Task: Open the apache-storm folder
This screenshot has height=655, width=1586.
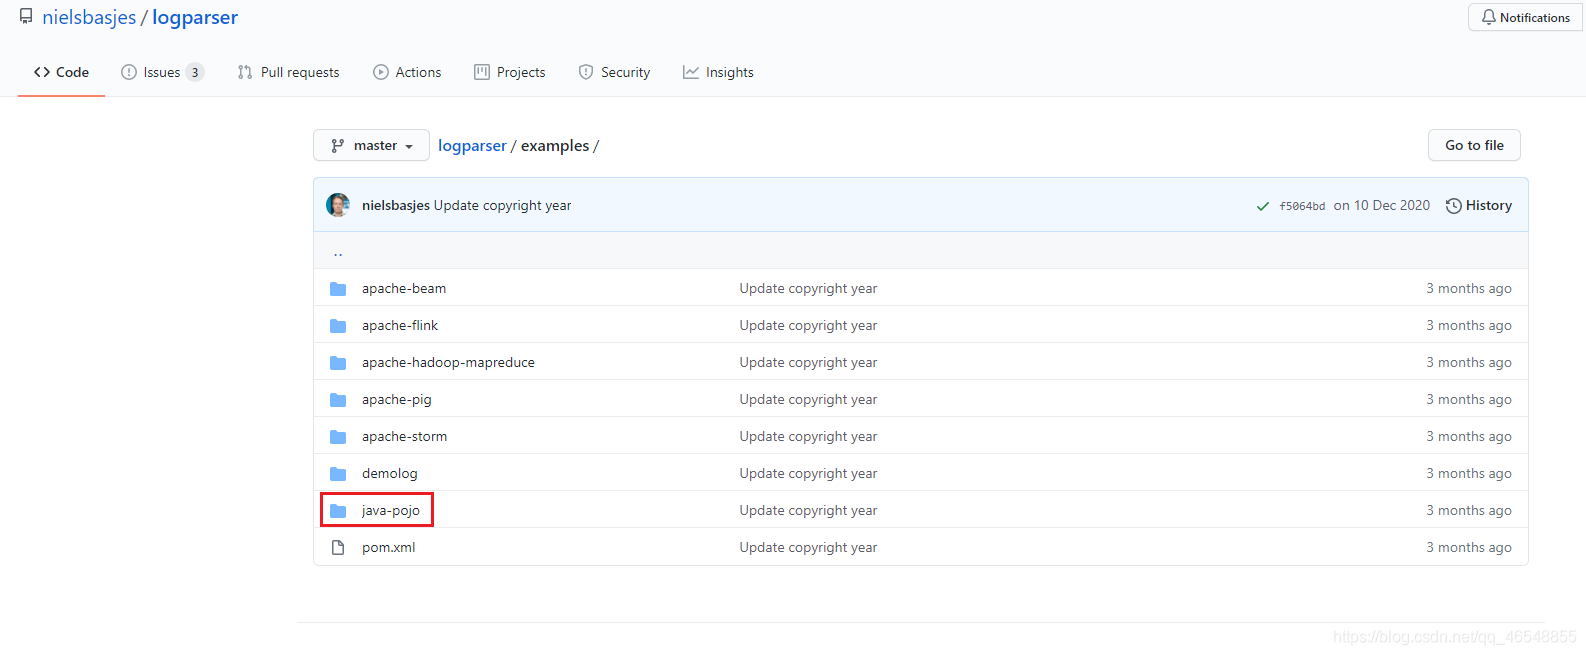Action: (404, 436)
